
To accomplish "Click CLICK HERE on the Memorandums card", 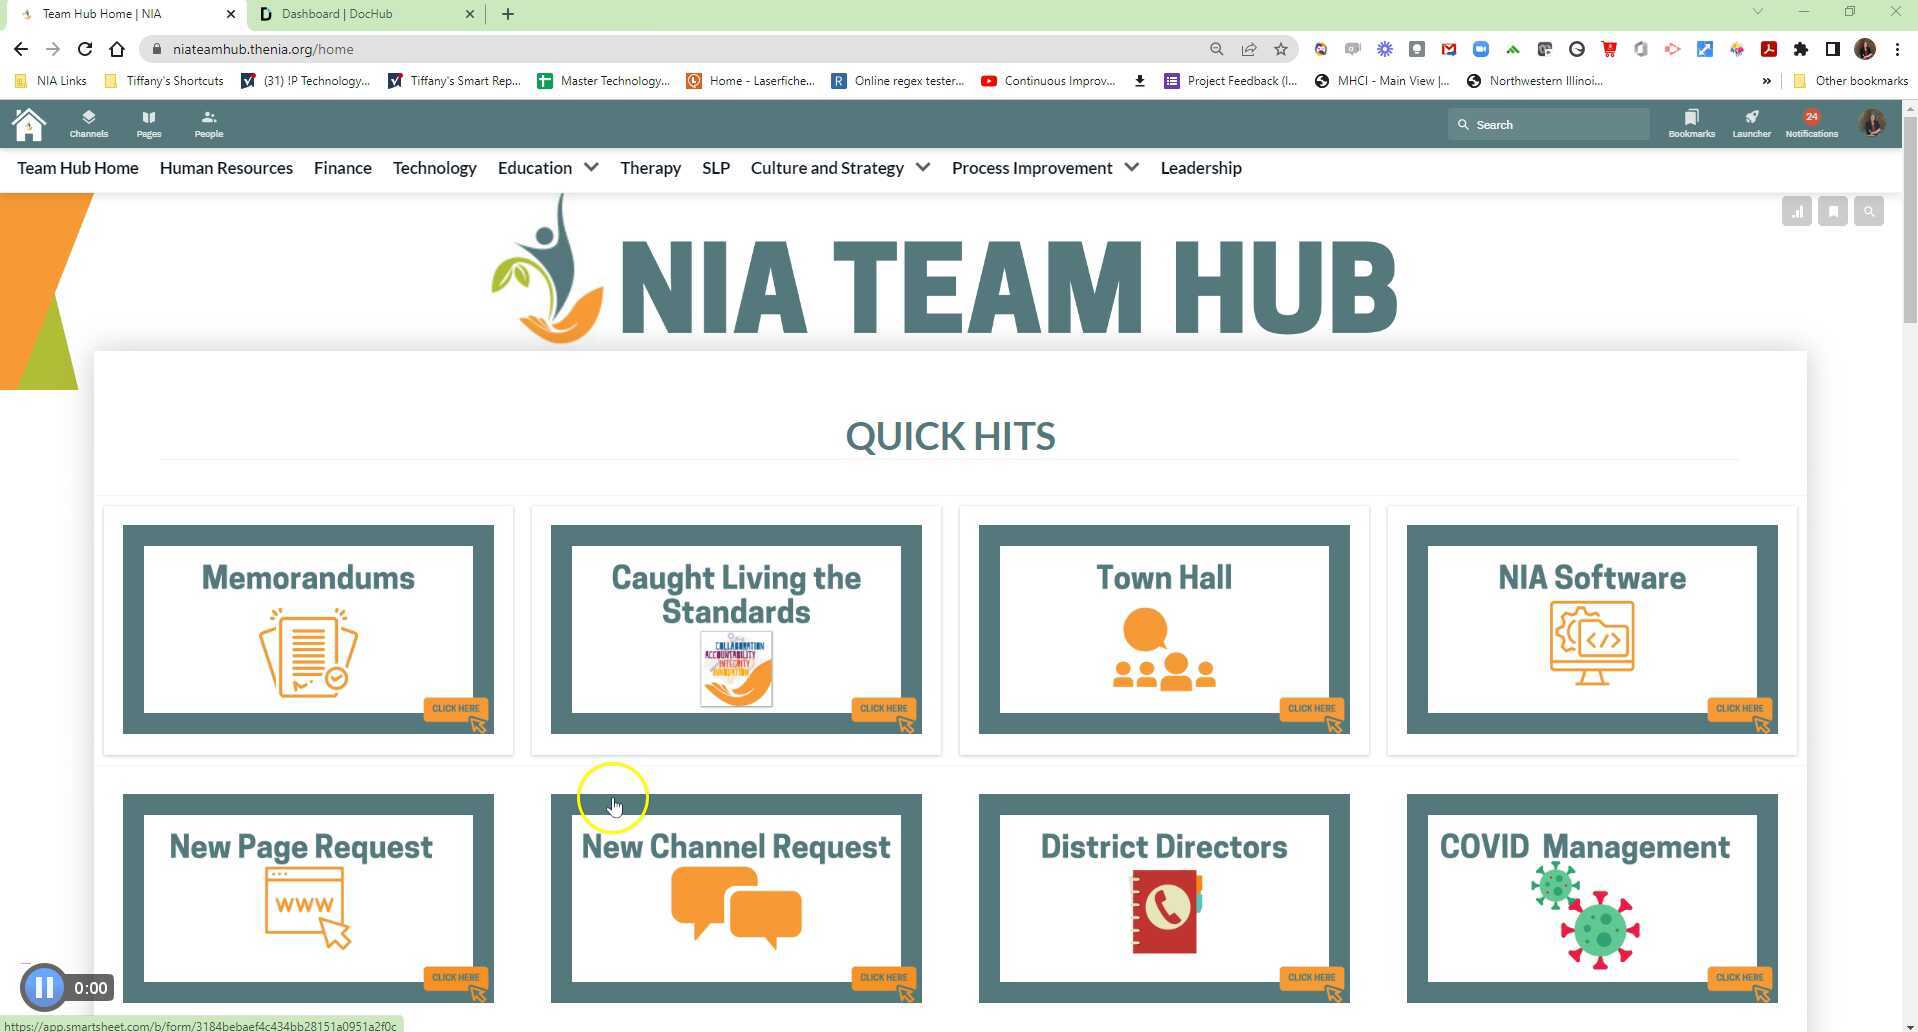I will [x=455, y=709].
